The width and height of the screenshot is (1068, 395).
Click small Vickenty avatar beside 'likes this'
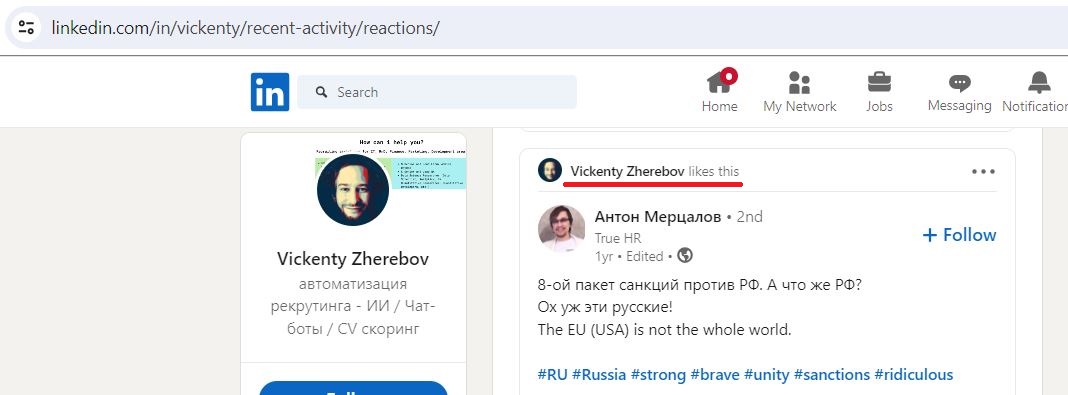point(550,170)
